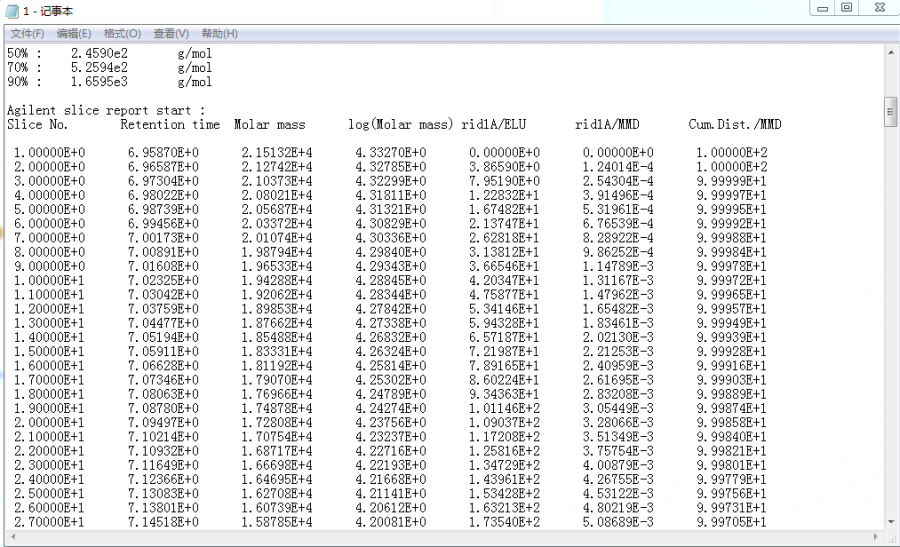Click retention time value 7.14518E+0

click(163, 522)
